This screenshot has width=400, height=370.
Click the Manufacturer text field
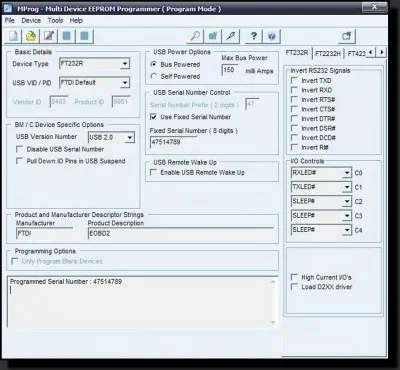click(44, 233)
